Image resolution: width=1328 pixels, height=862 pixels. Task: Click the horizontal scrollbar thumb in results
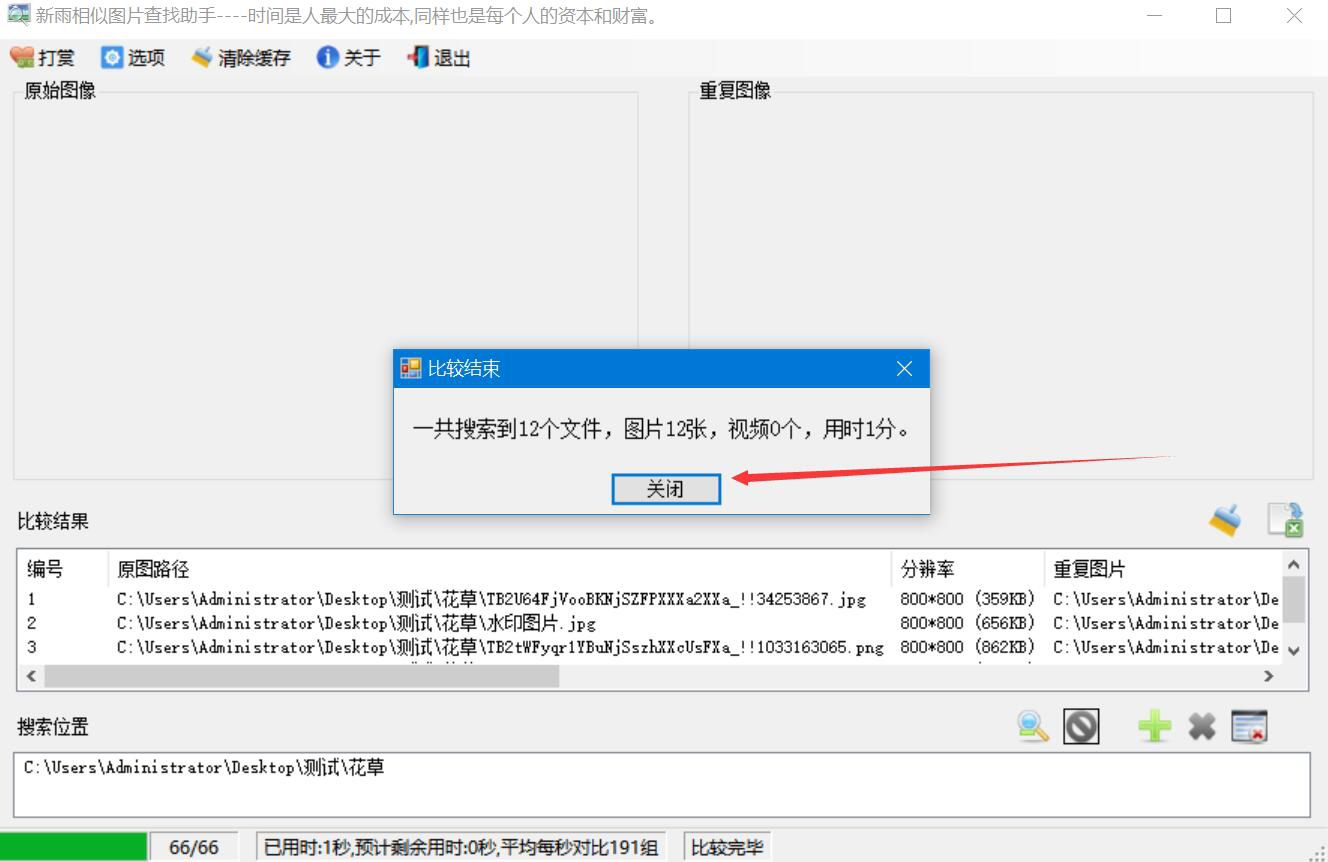tap(301, 676)
